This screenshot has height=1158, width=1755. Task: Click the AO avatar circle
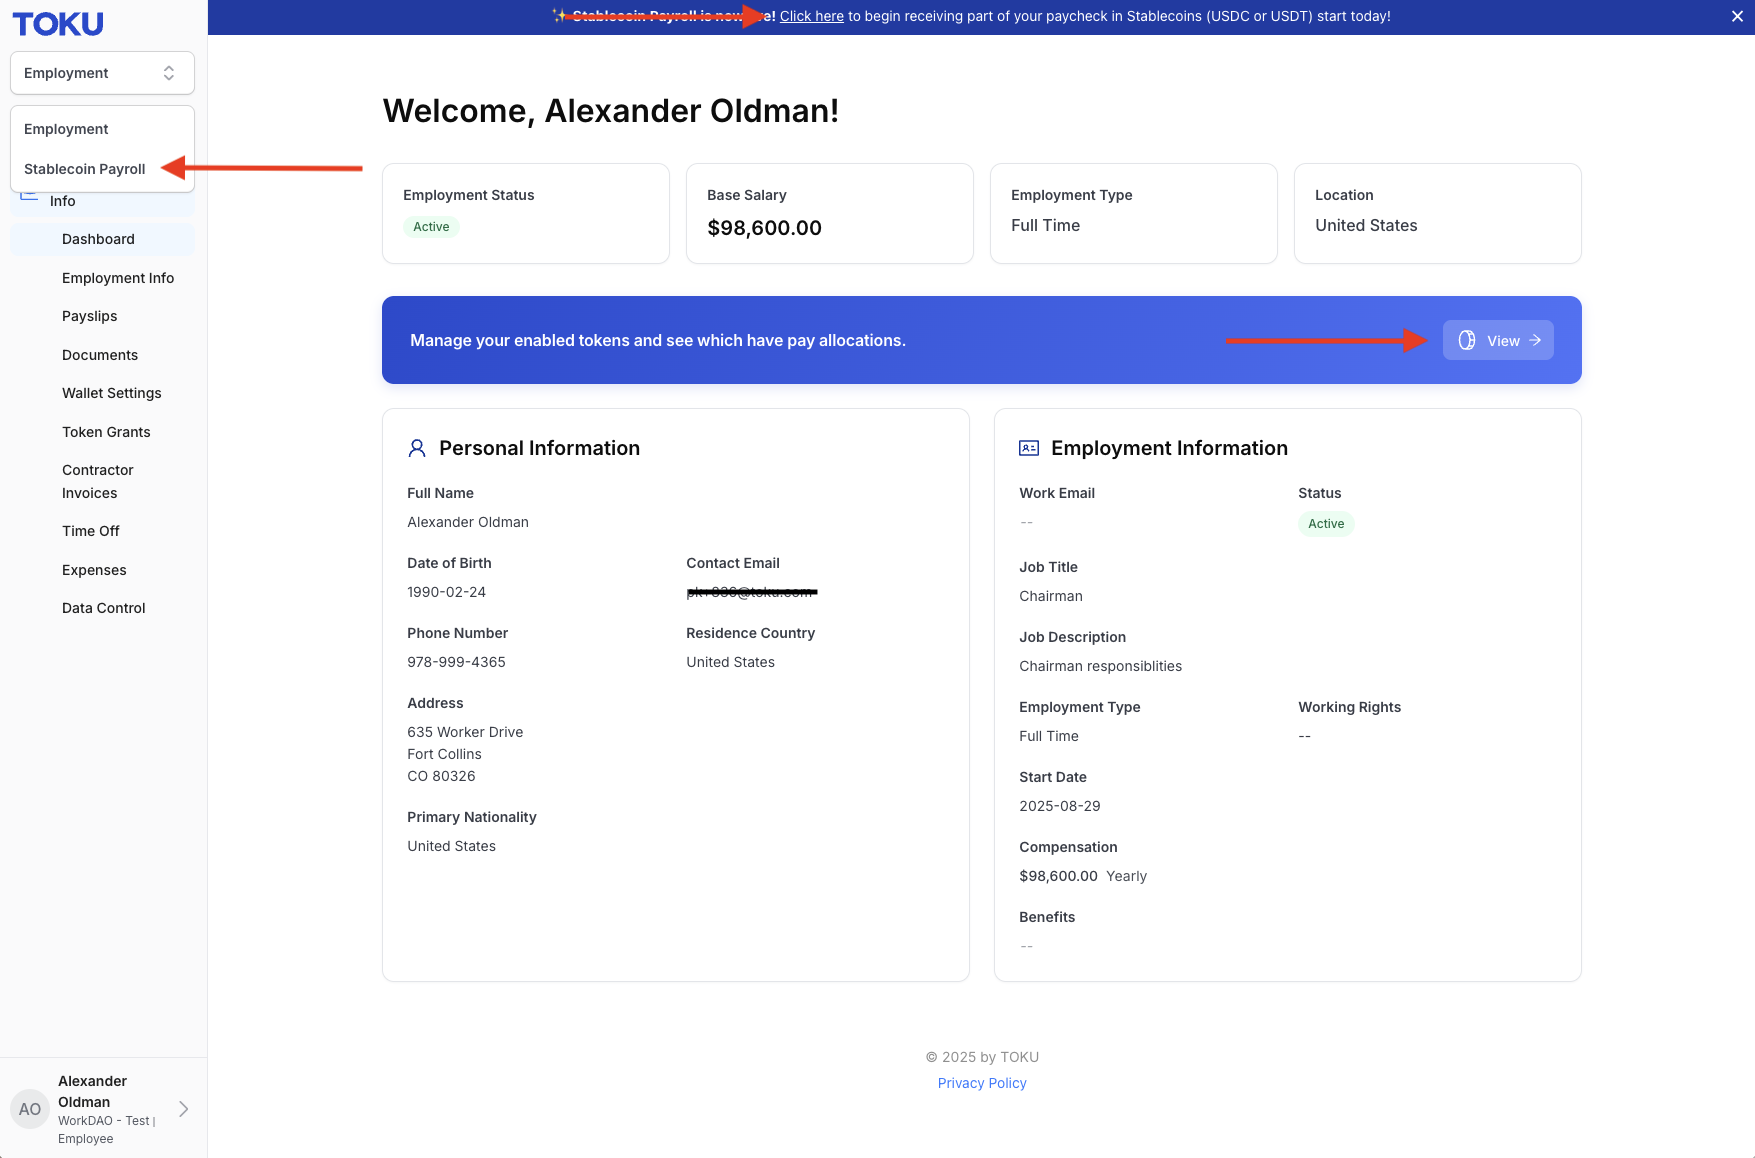(x=30, y=1109)
